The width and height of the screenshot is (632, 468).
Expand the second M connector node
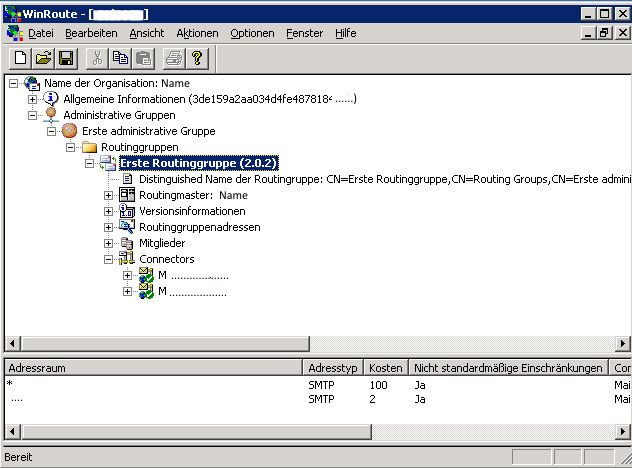coord(127,291)
